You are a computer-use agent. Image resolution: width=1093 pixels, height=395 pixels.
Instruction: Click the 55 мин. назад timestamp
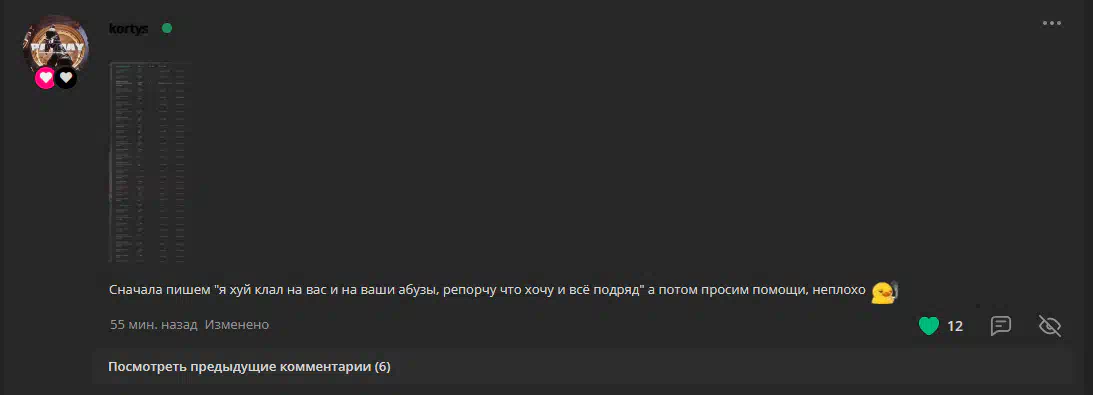(153, 325)
